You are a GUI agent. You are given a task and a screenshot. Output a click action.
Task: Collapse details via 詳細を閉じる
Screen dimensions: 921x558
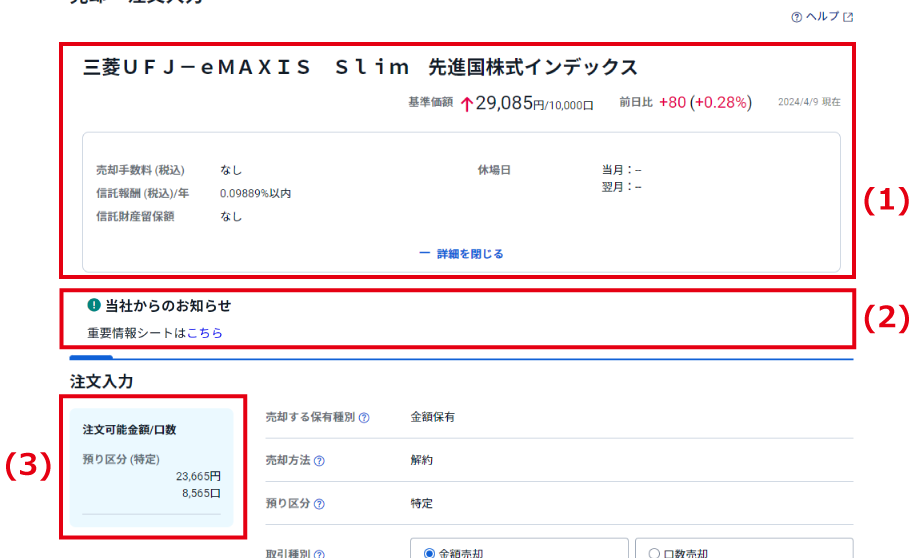point(461,254)
